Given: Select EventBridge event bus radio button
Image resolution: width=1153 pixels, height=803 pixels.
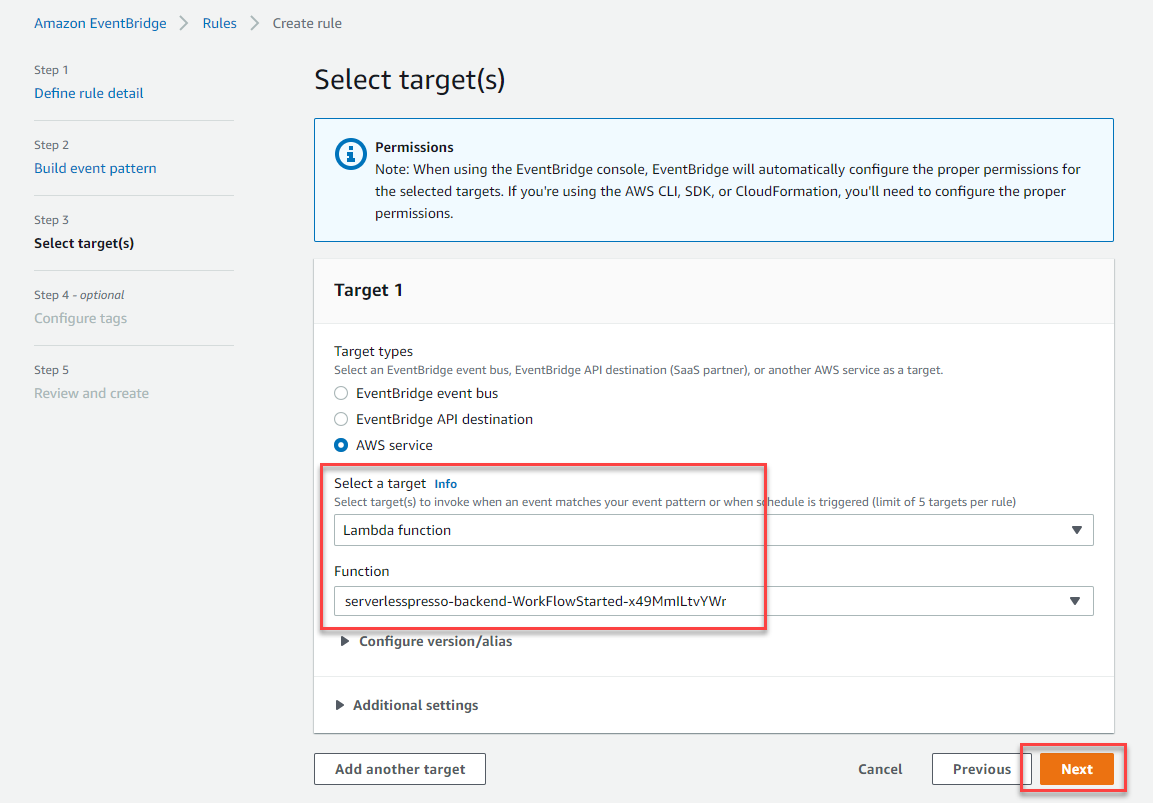Looking at the screenshot, I should (x=341, y=393).
